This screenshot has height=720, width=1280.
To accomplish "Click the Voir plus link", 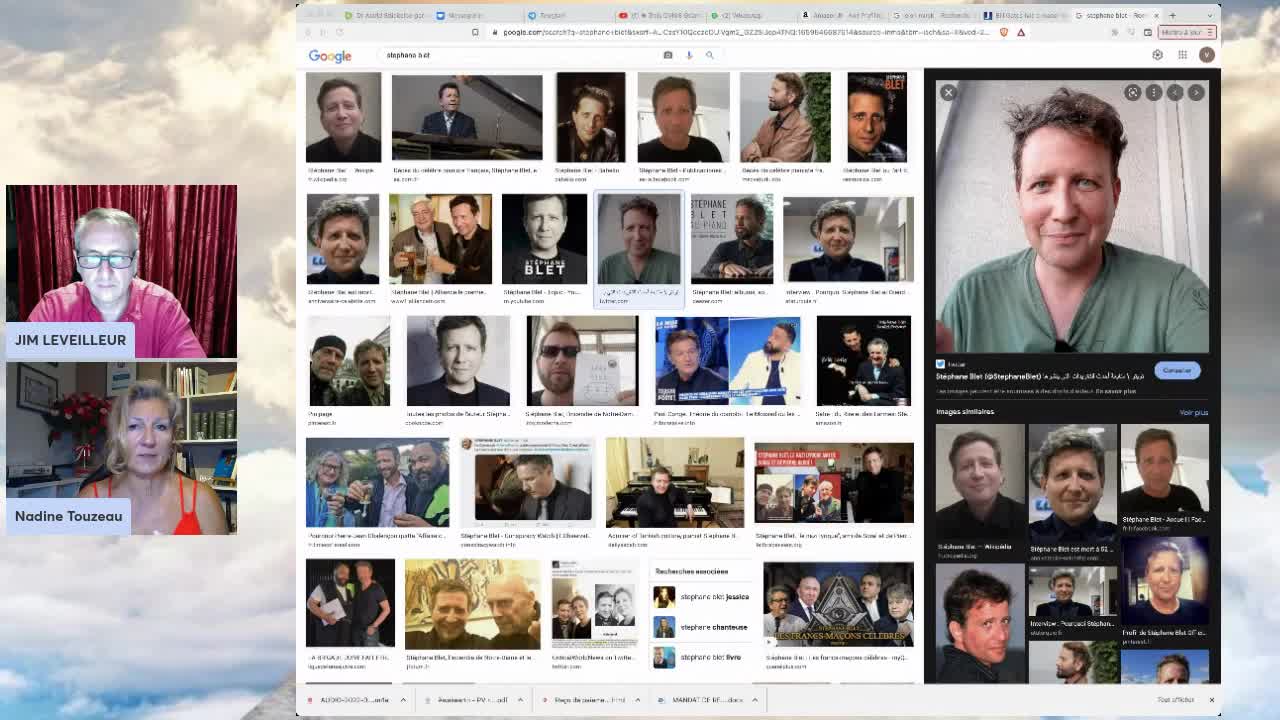I will (x=1193, y=412).
